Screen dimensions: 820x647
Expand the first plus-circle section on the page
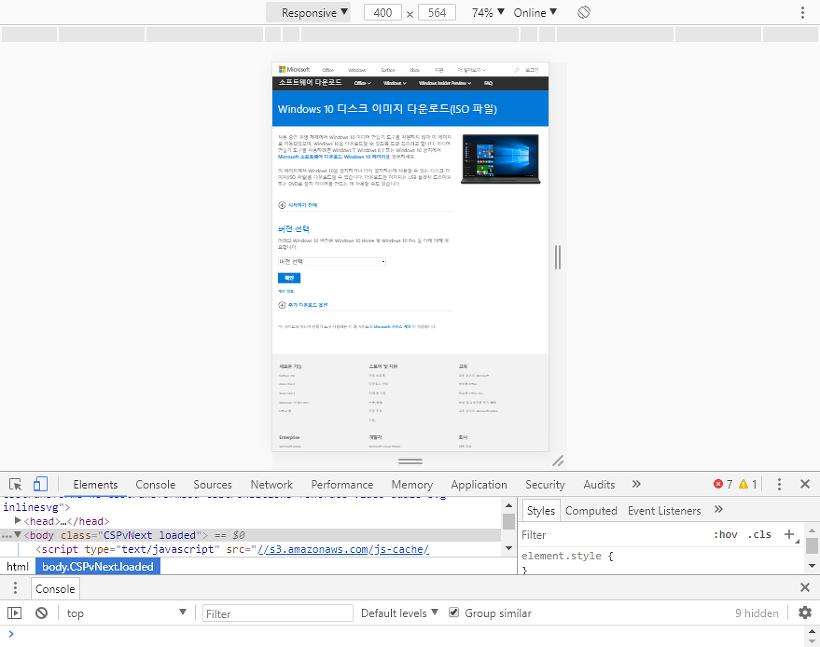282,205
